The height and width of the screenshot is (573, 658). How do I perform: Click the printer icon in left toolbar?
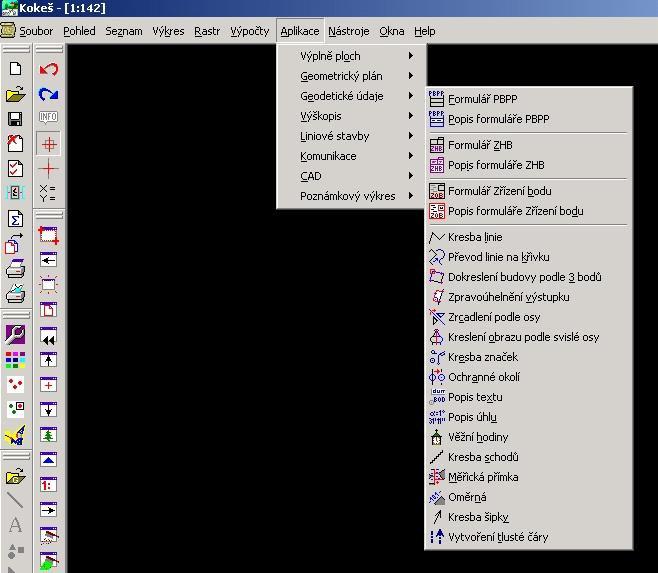[16, 269]
